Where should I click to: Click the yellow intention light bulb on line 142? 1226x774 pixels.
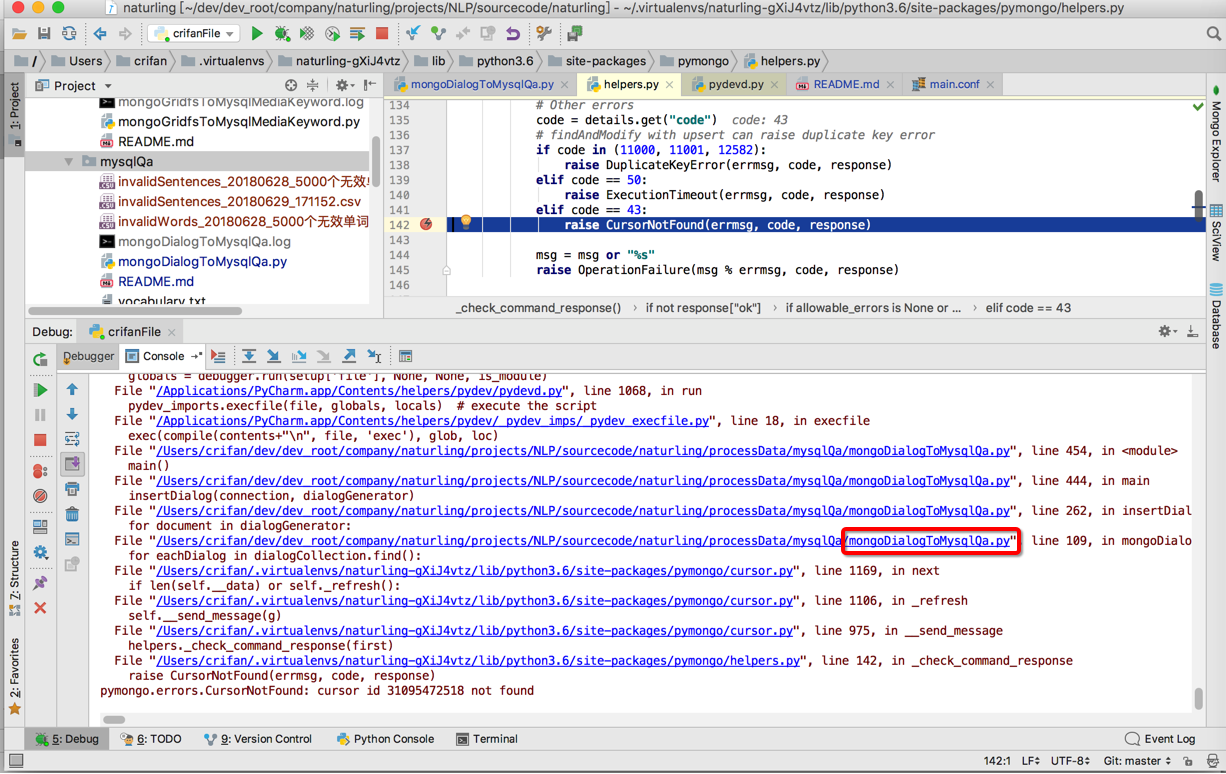[x=466, y=223]
